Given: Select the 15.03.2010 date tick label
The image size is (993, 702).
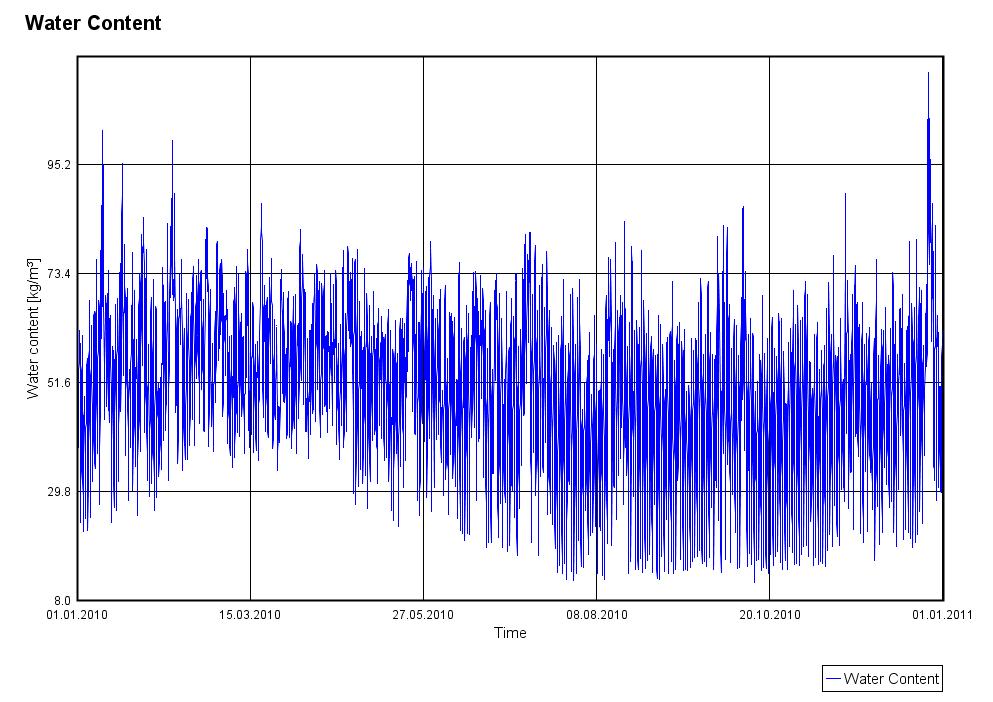Looking at the screenshot, I should (250, 615).
